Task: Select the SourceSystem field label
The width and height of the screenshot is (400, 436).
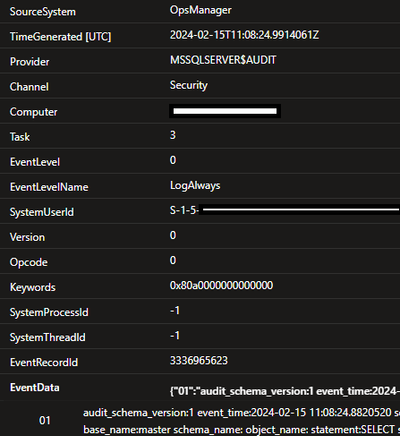Action: (x=43, y=12)
